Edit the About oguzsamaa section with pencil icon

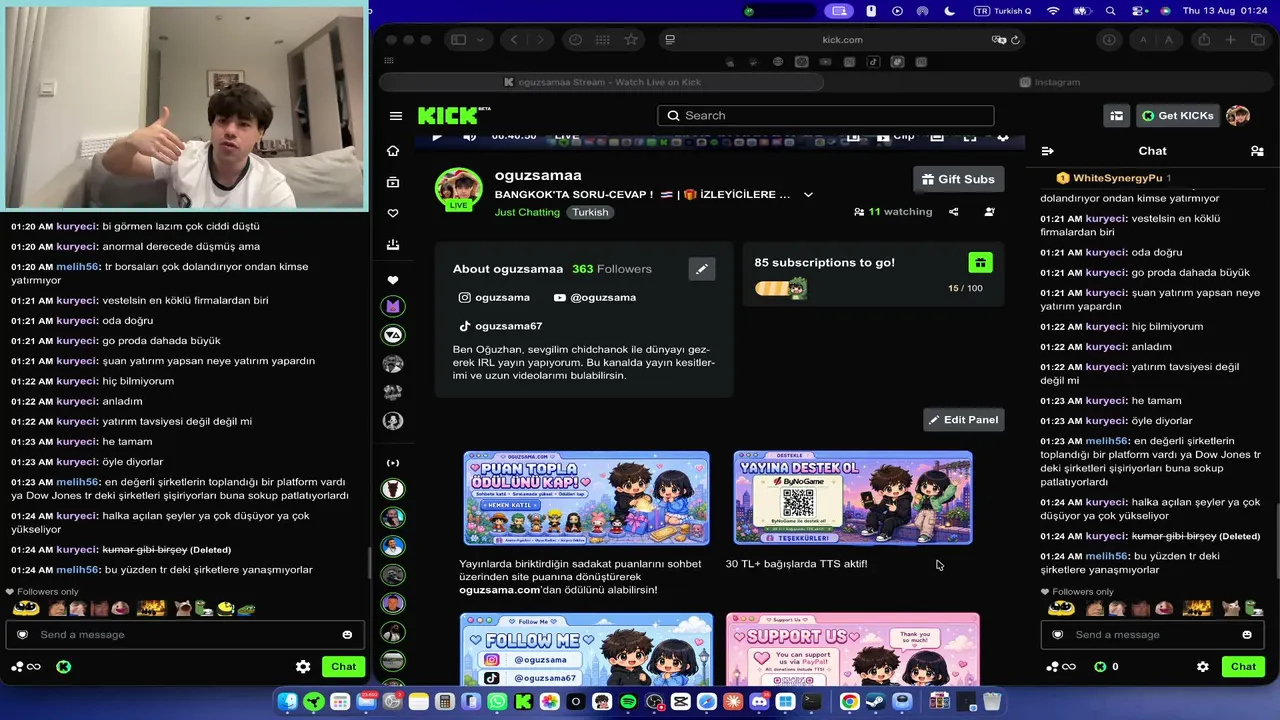click(x=702, y=269)
